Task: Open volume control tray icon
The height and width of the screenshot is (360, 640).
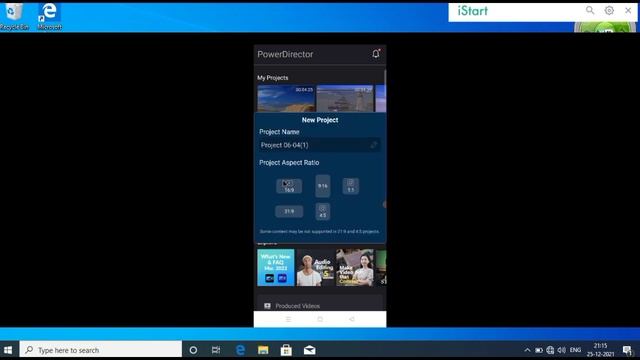Action: point(562,350)
